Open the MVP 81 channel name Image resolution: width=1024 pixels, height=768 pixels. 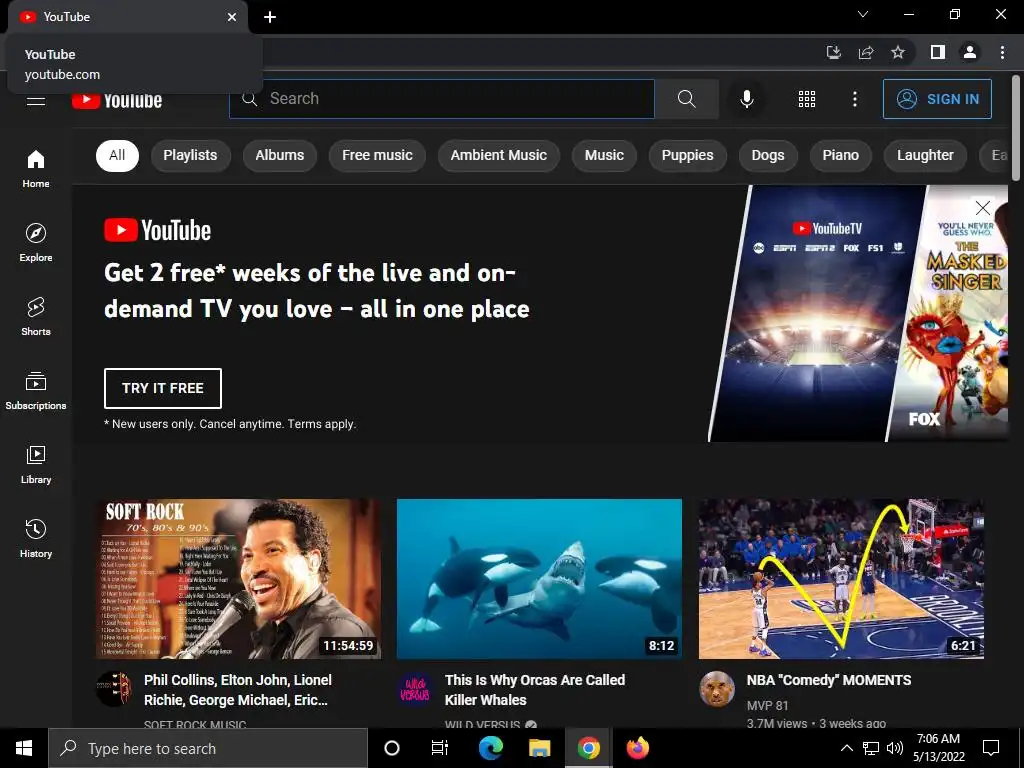(767, 705)
